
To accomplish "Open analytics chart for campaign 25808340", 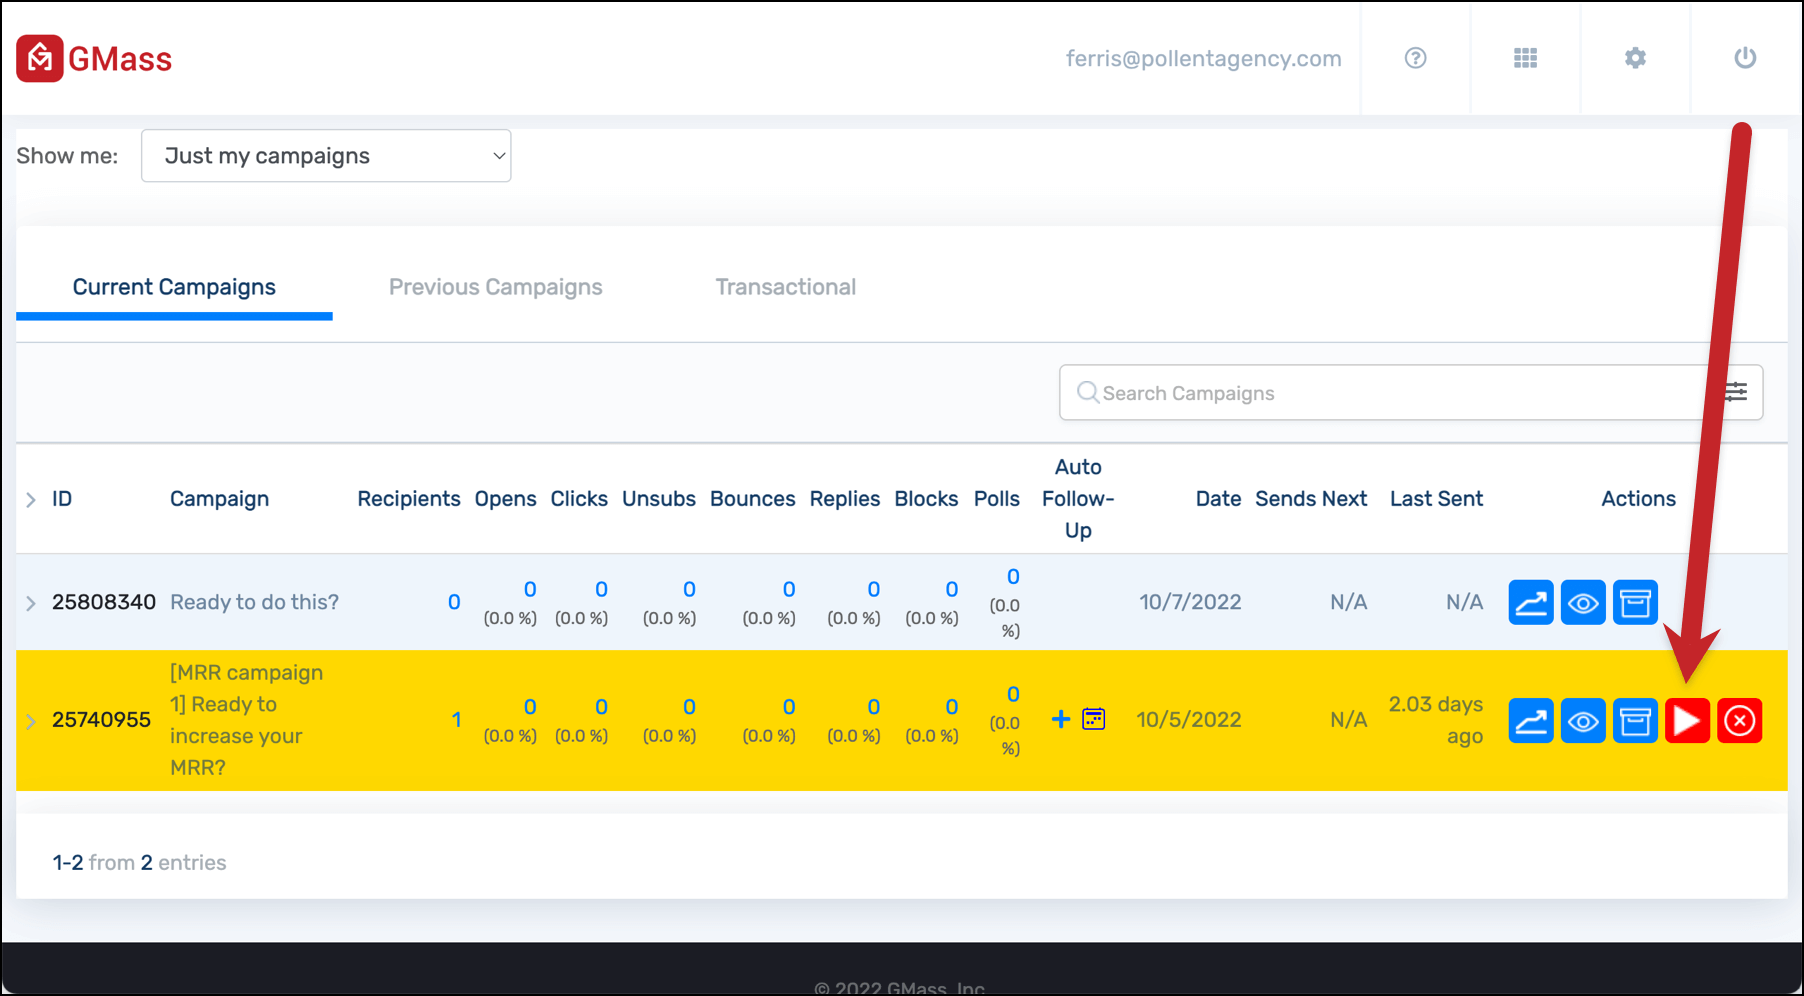I will [x=1531, y=602].
